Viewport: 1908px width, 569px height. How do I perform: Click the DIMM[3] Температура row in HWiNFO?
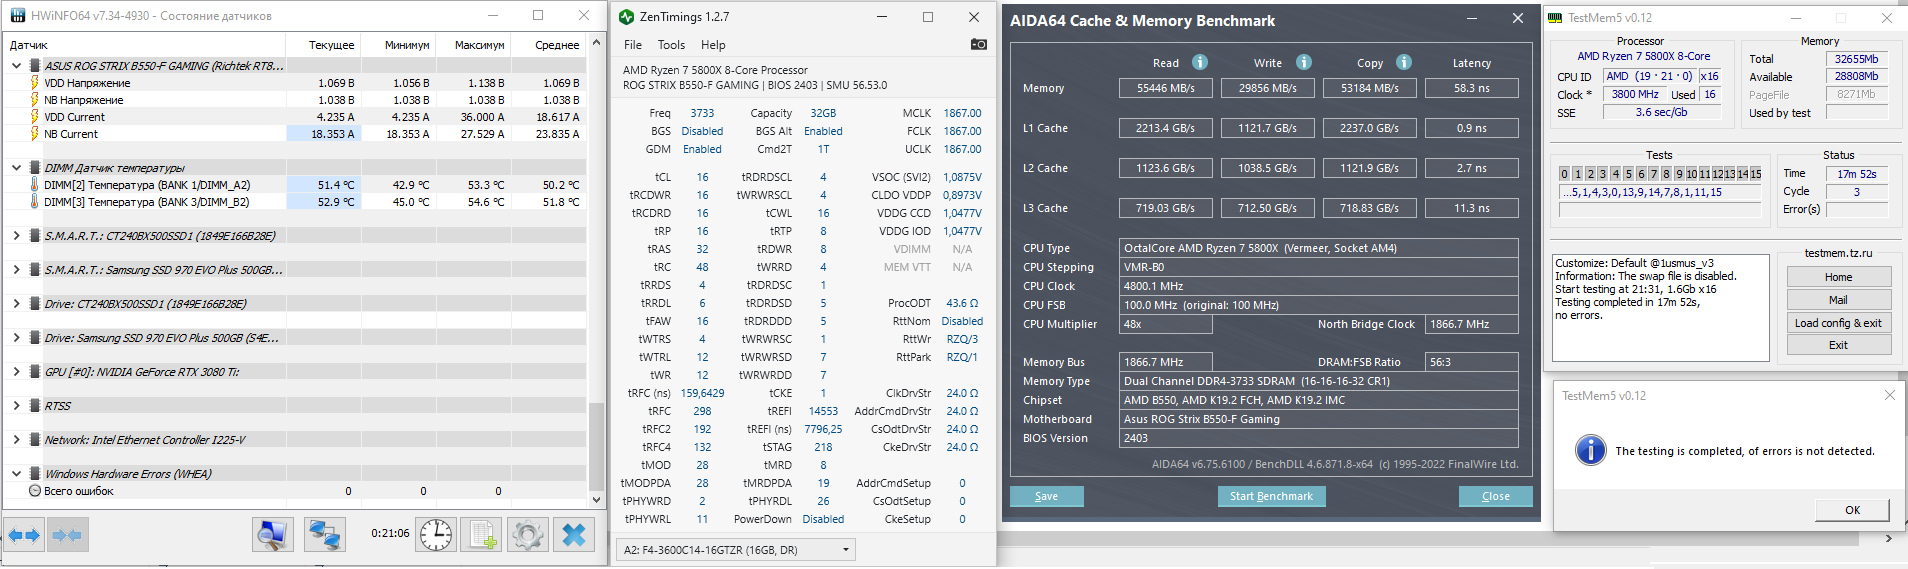point(296,202)
